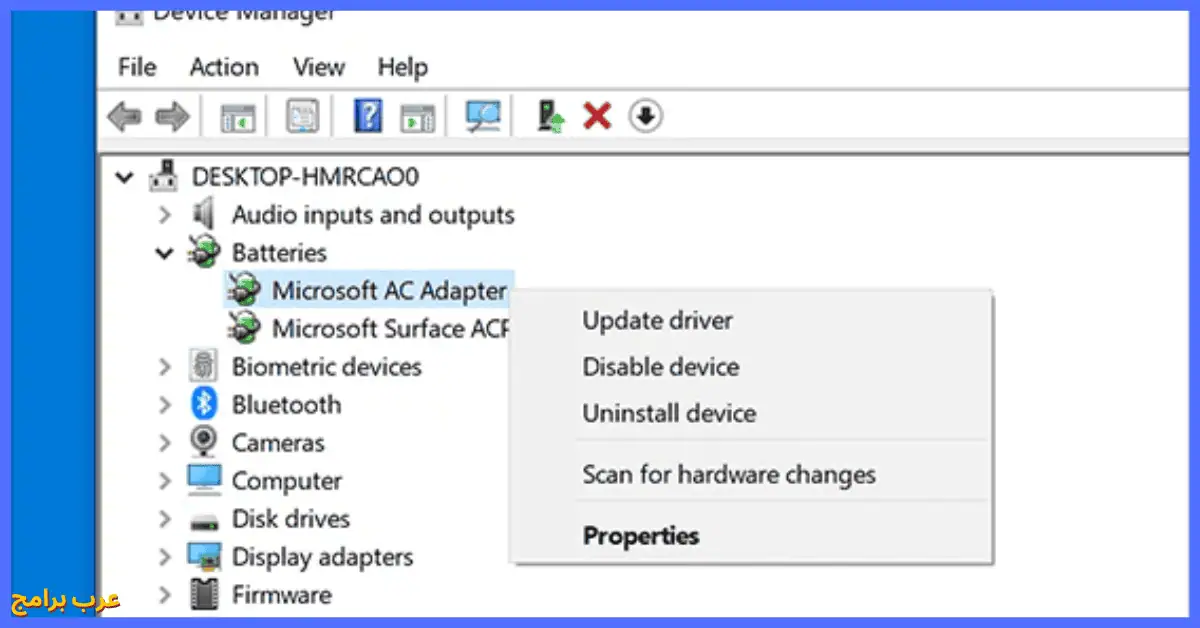Expand the Display adapters node
The image size is (1200, 628).
coord(165,557)
